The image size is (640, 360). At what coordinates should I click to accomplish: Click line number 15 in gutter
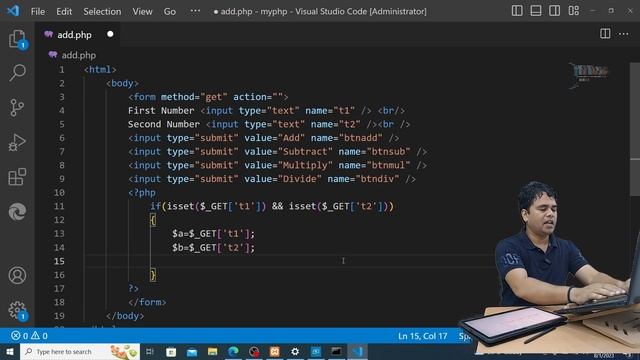click(x=59, y=261)
